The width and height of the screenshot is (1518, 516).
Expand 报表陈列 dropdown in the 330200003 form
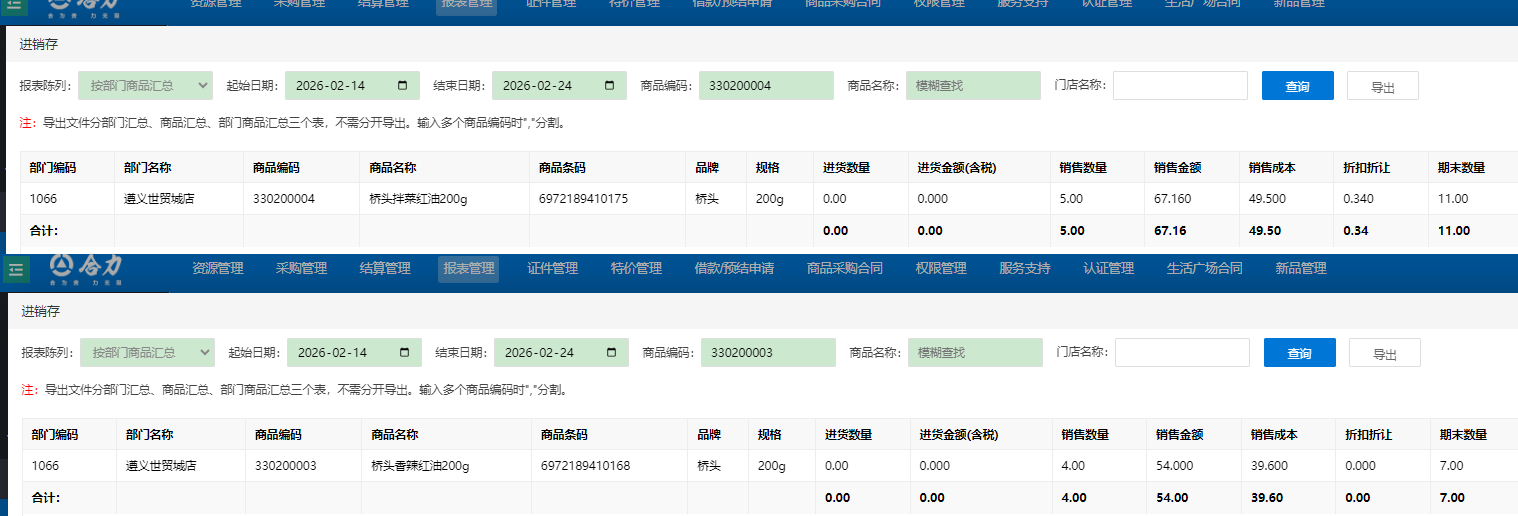[x=148, y=353]
